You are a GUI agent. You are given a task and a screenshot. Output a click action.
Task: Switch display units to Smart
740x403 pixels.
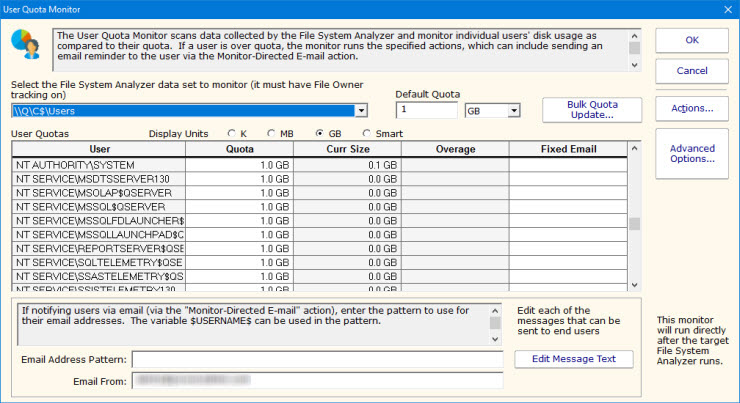click(x=367, y=133)
